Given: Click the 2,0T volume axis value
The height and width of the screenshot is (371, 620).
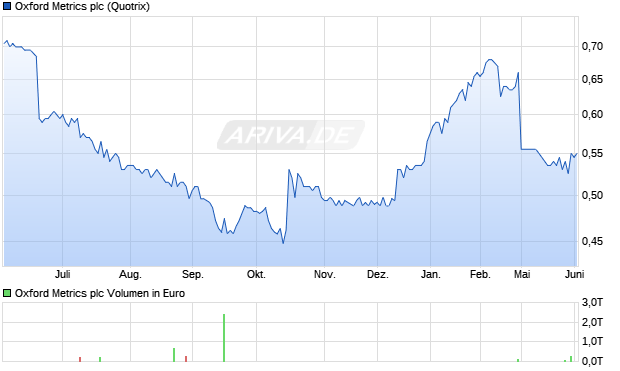Looking at the screenshot, I should [x=592, y=322].
